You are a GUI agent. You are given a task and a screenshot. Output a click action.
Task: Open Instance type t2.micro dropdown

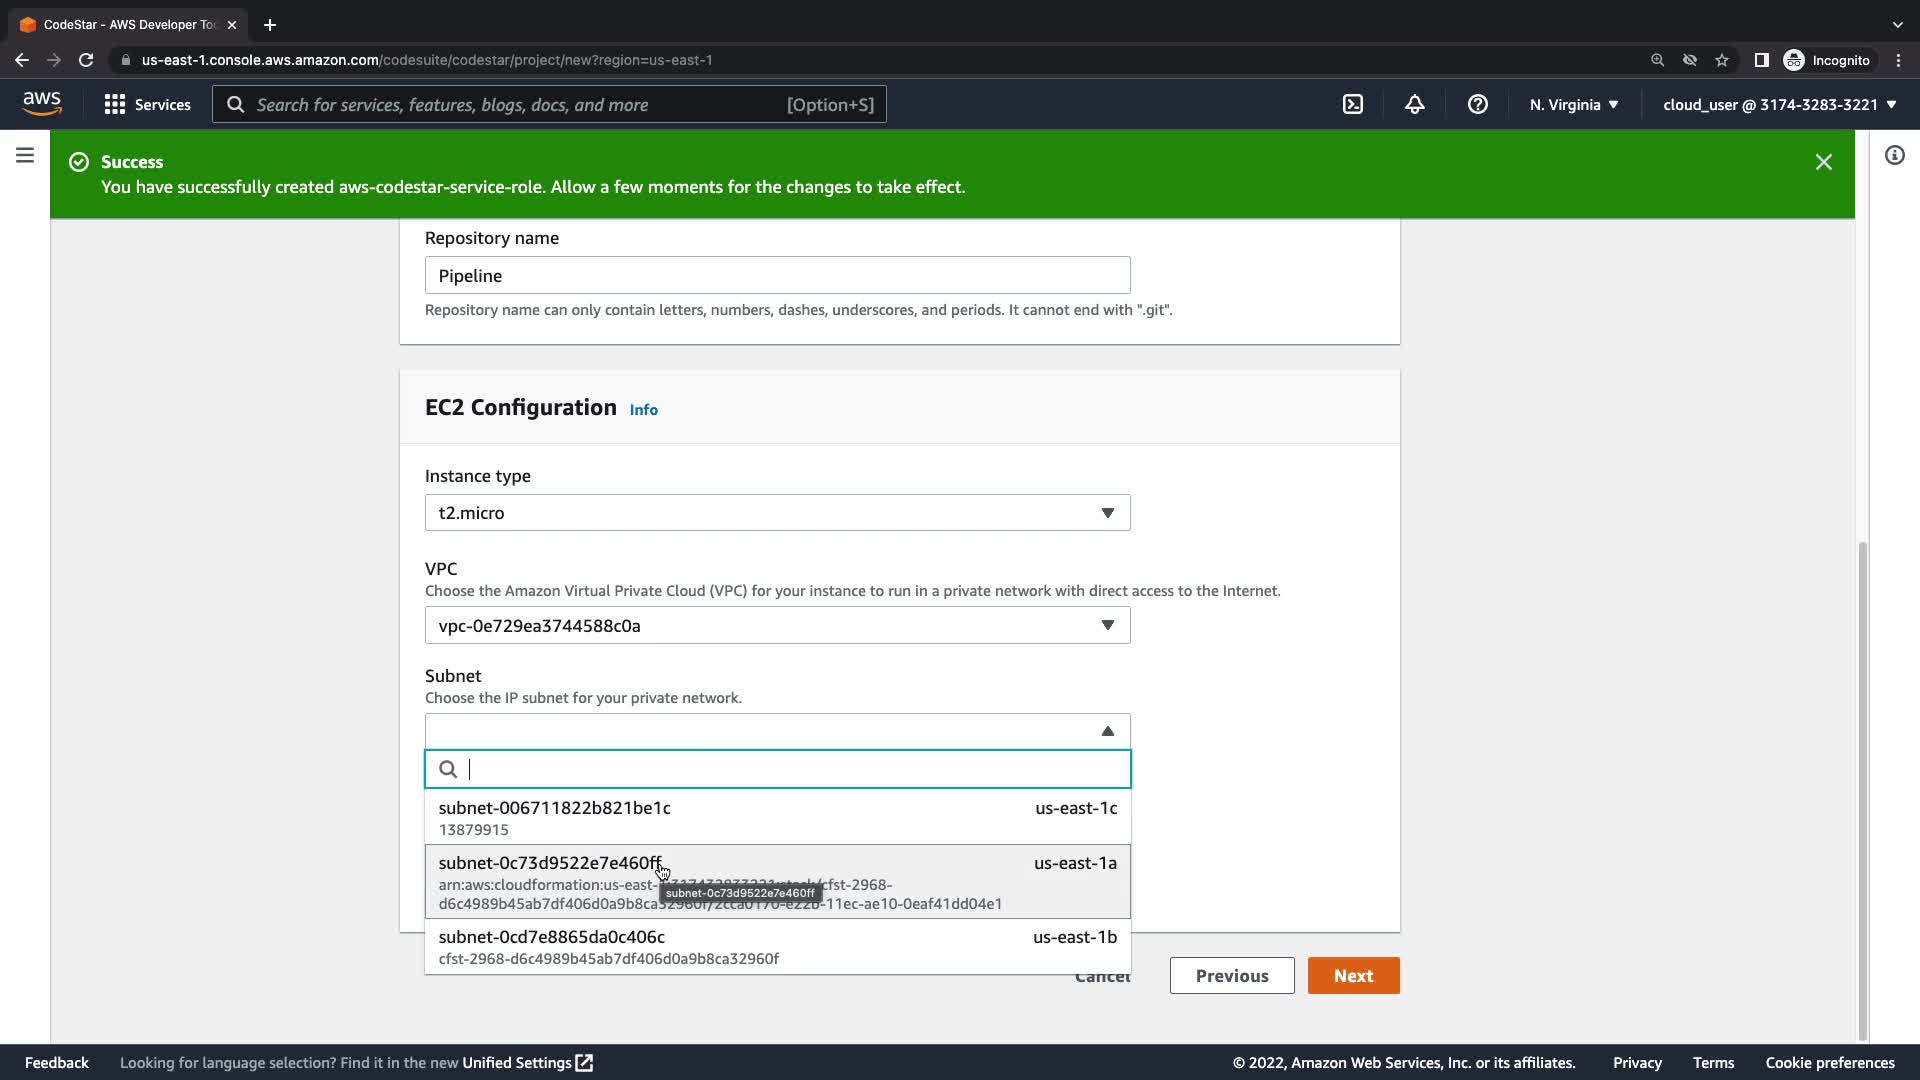click(x=777, y=513)
